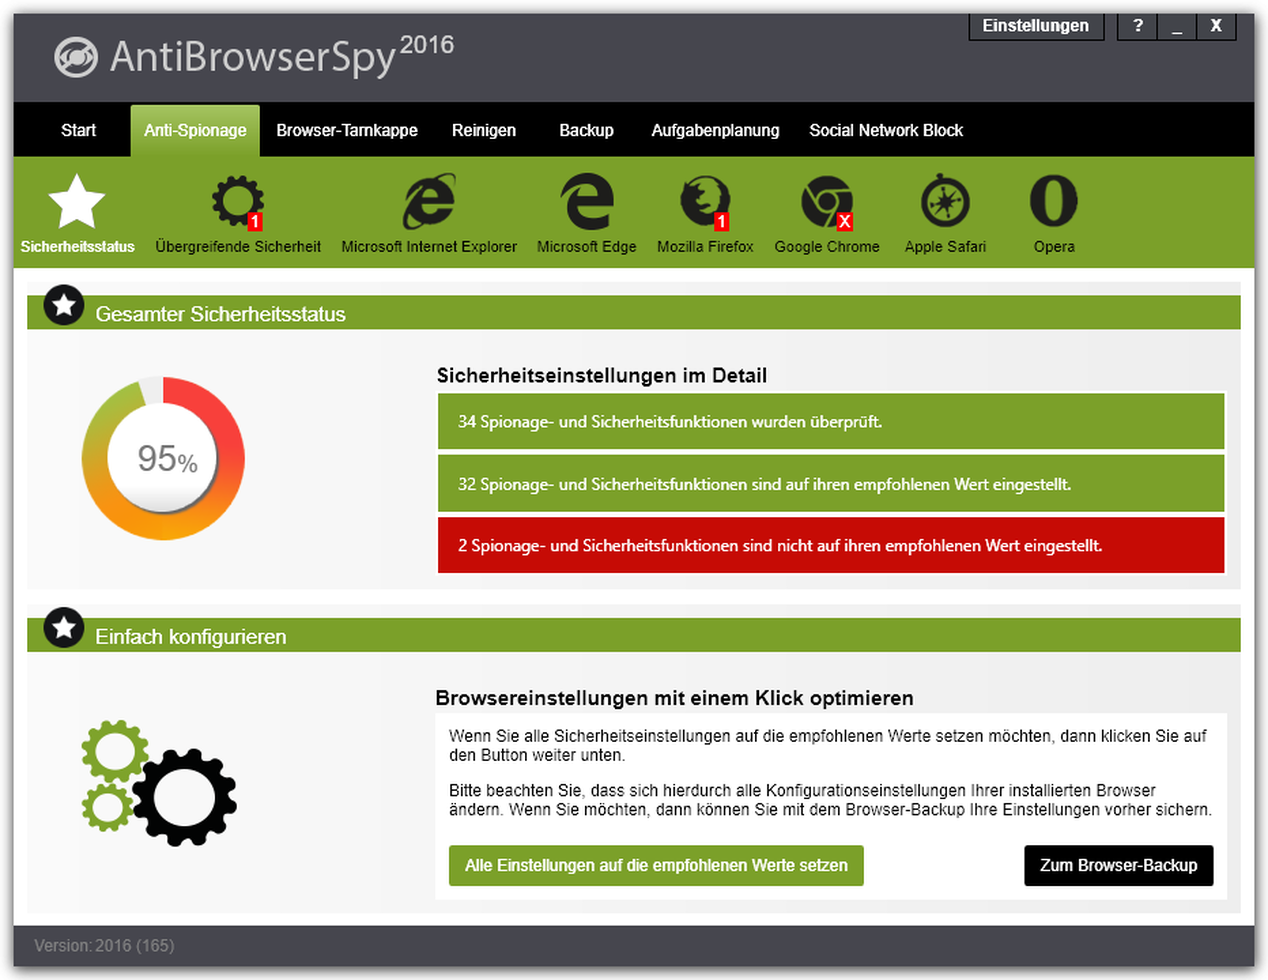Click the Gesamter Sicherheitsstatus header
Viewport: 1268px width, 980px height.
click(x=634, y=313)
